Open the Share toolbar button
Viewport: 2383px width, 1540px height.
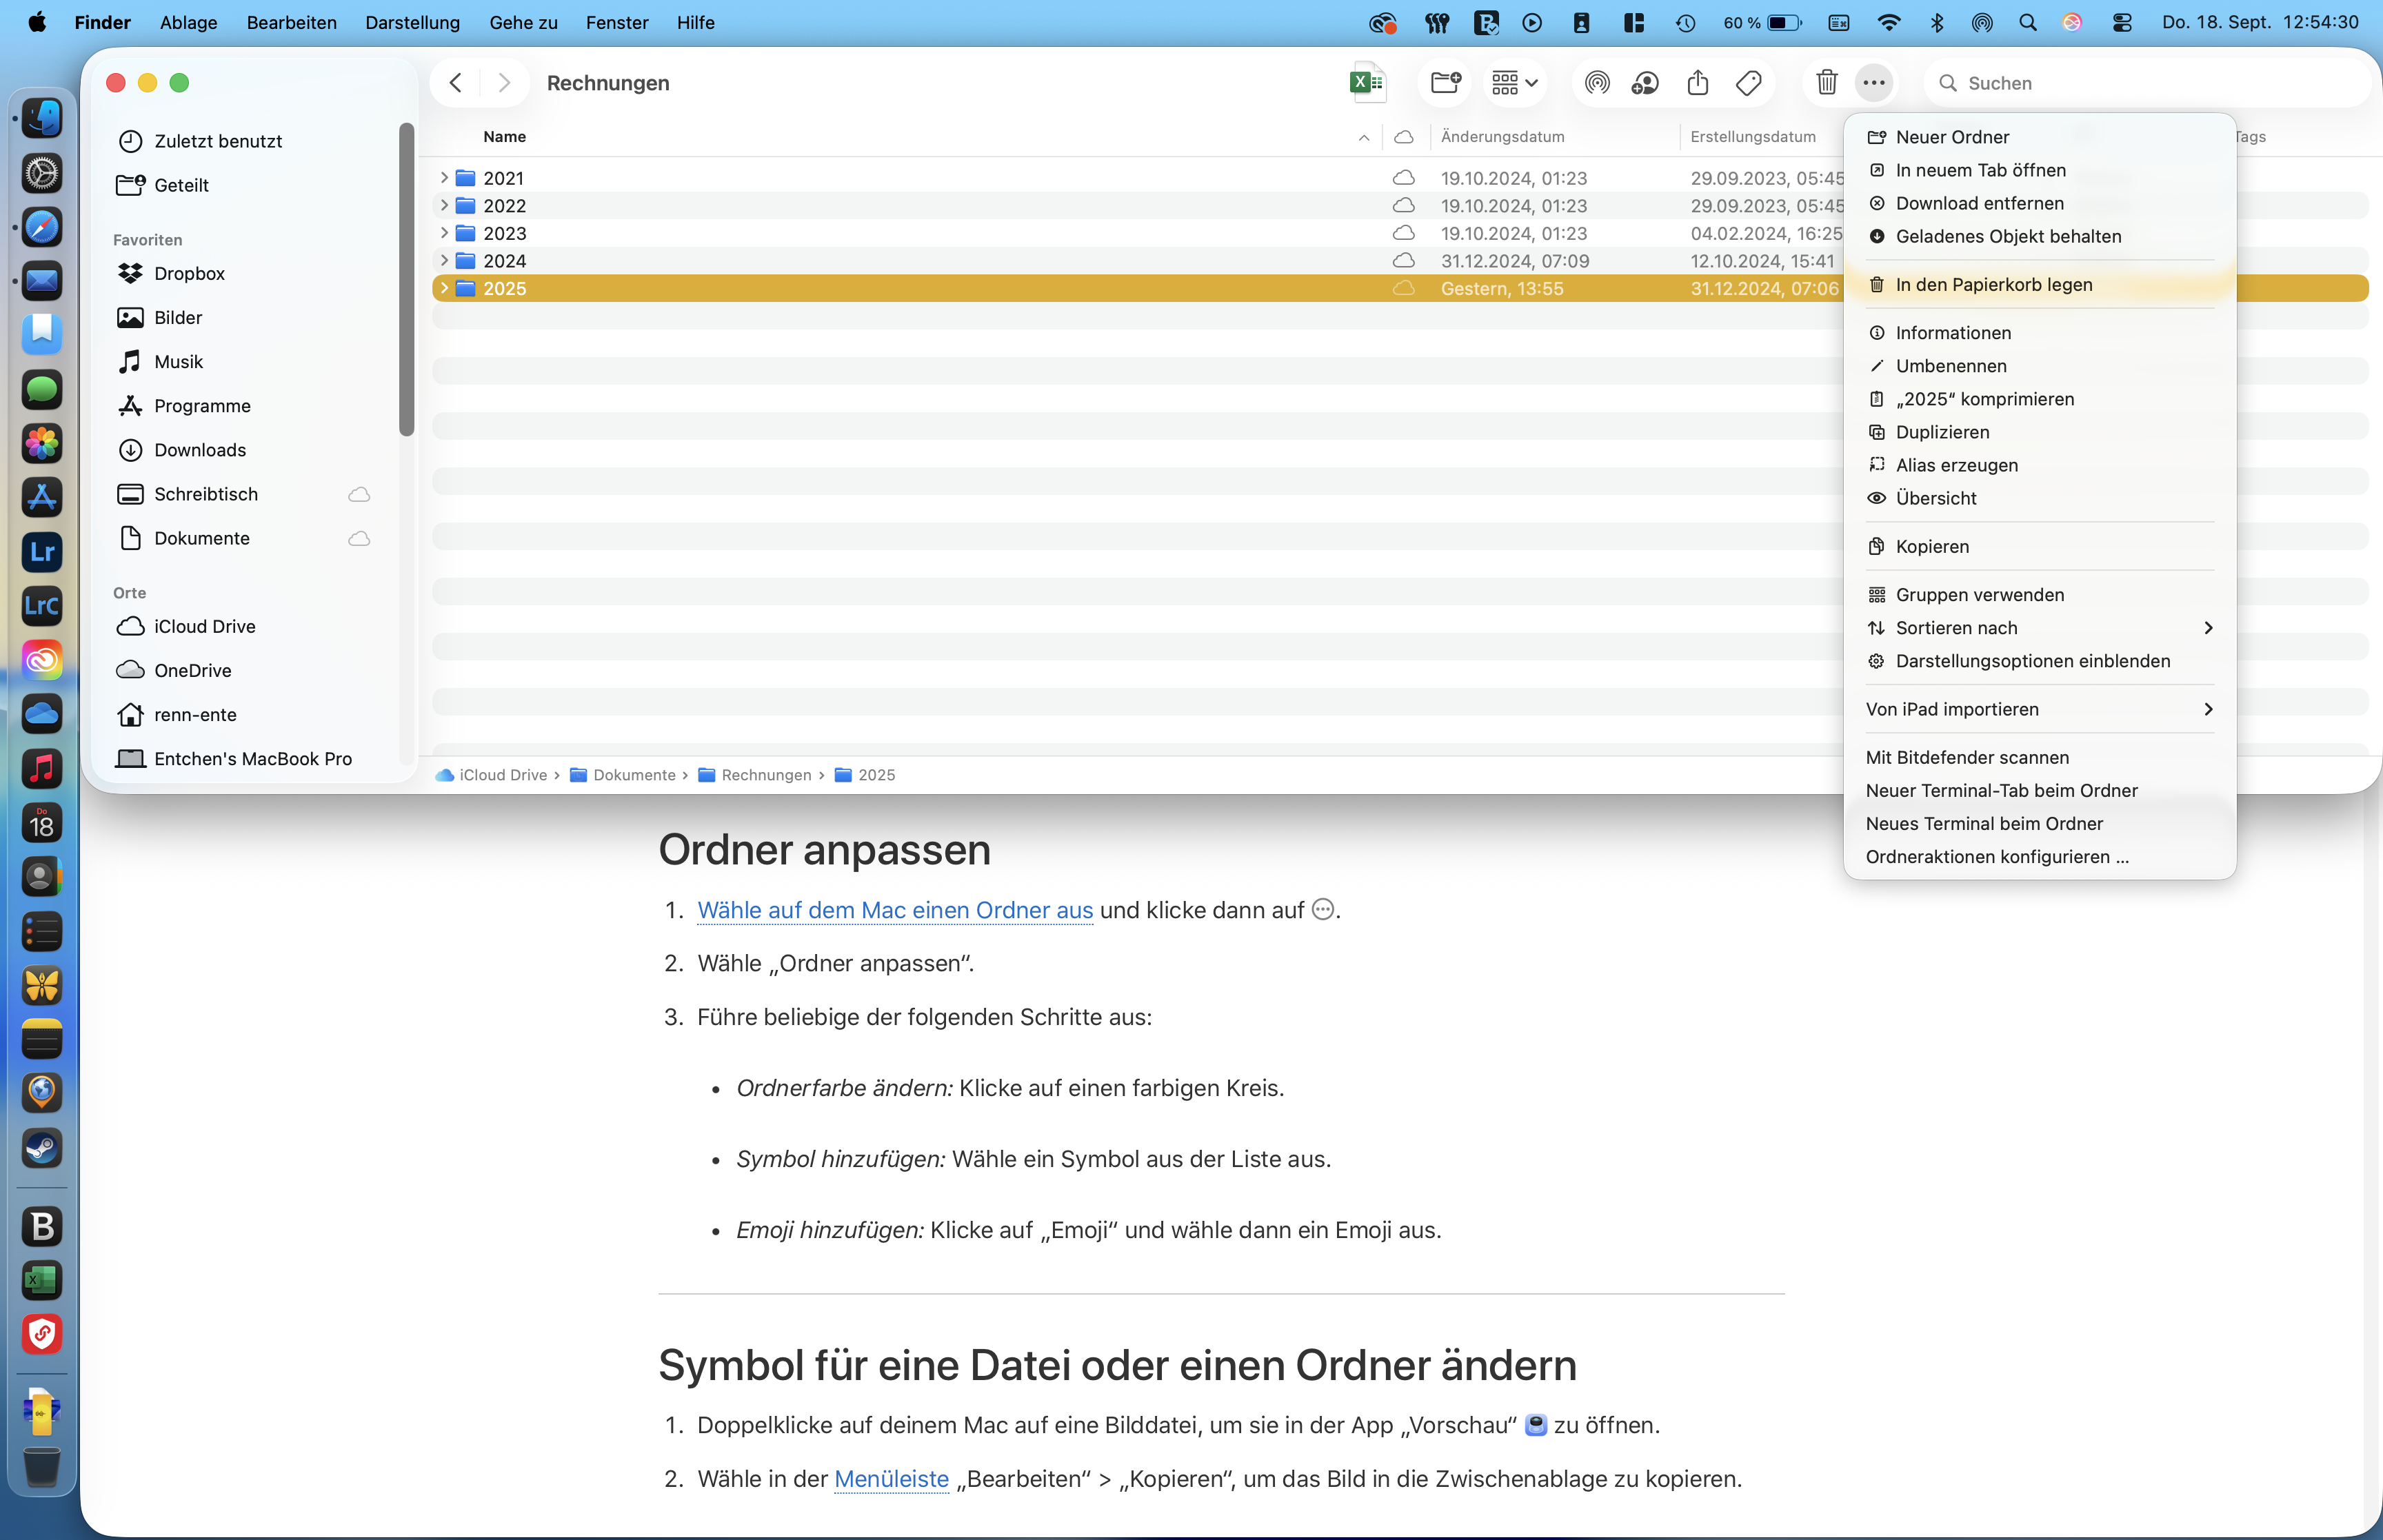point(1697,83)
